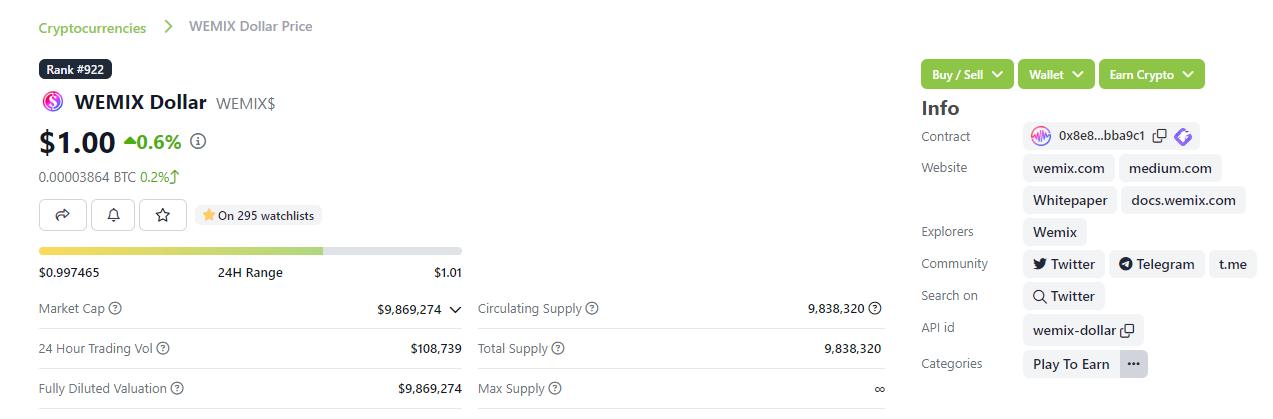The width and height of the screenshot is (1273, 419).
Task: Expand the Market Cap chevron
Action: coord(455,310)
